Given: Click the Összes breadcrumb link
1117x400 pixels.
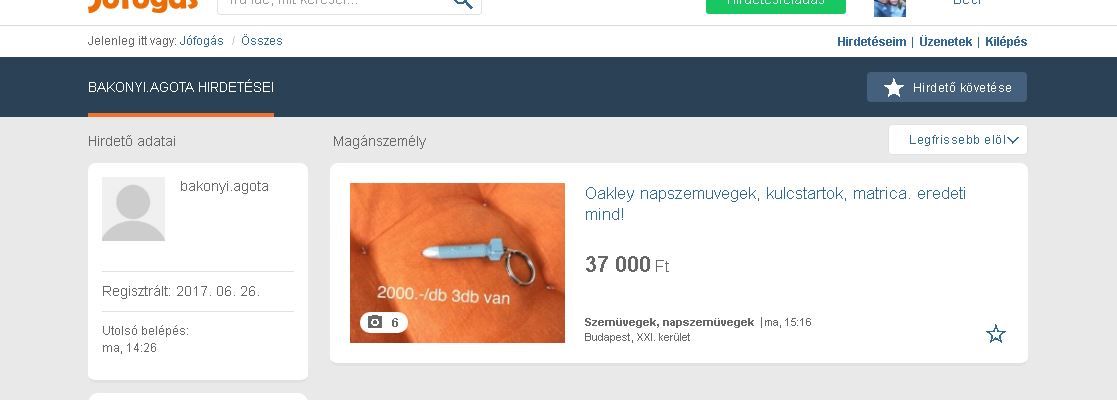Looking at the screenshot, I should (x=261, y=41).
